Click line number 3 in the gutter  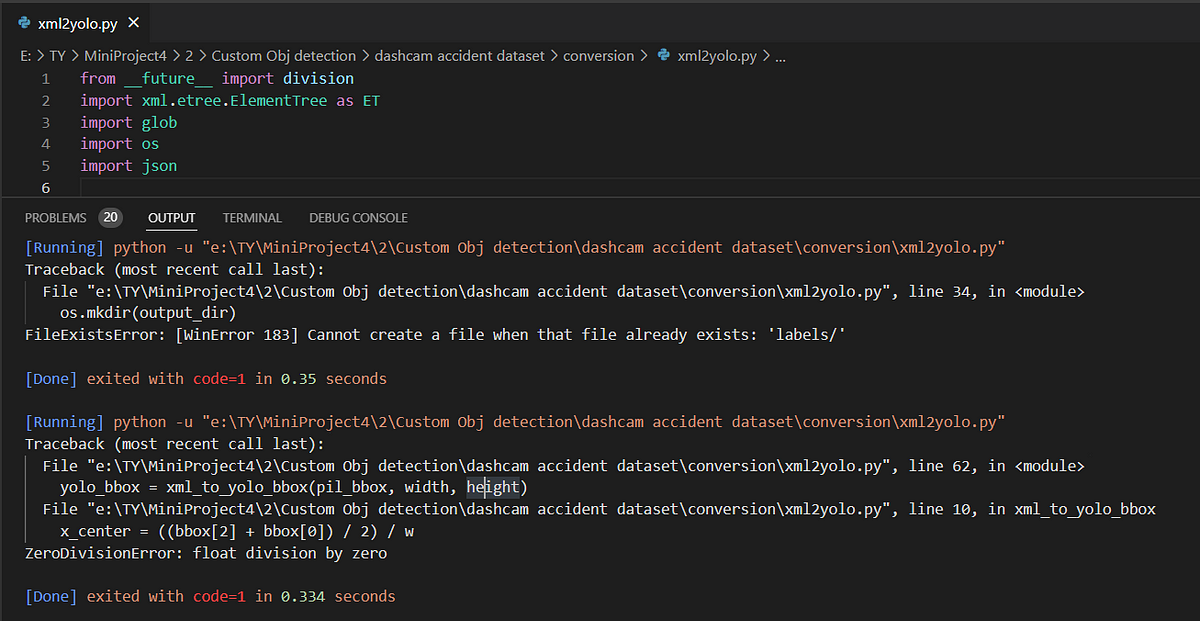coord(45,122)
